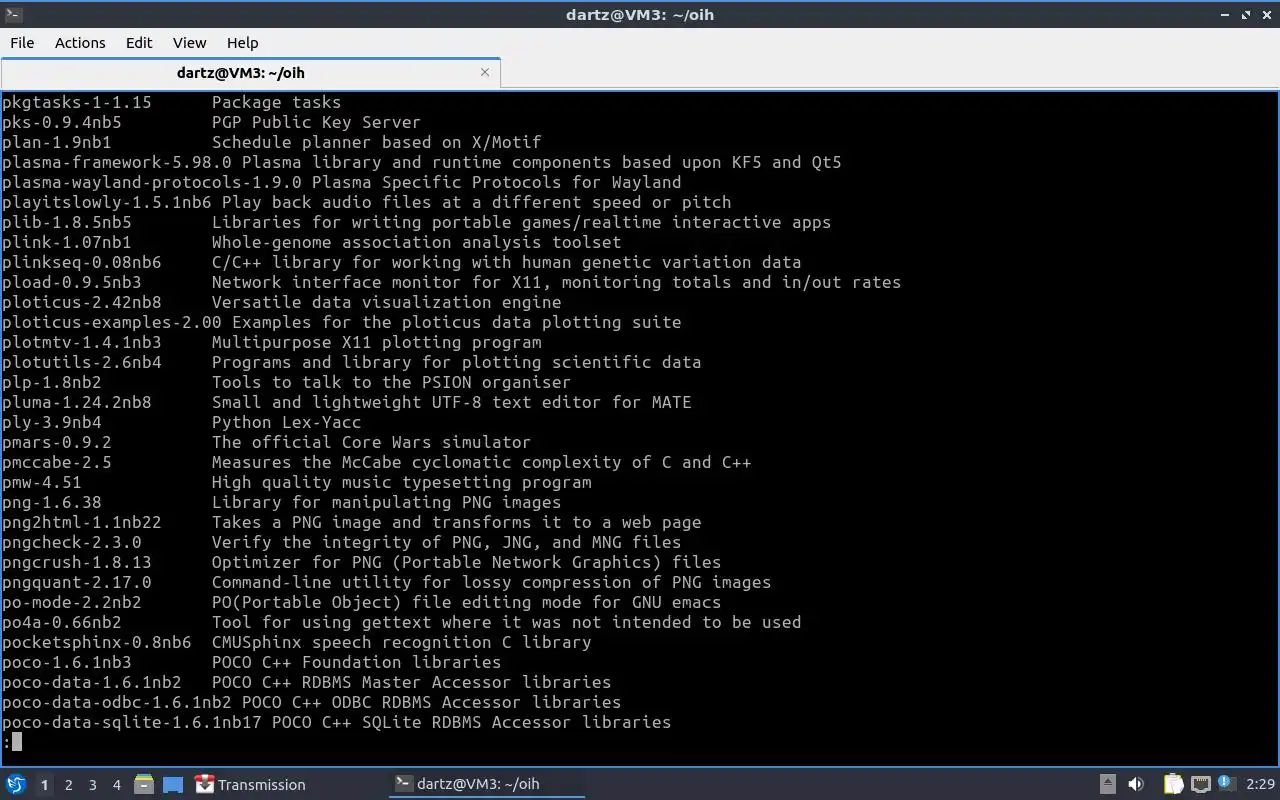1280x800 pixels.
Task: Click the text 'pmw-4.51'
Action: click(x=42, y=482)
